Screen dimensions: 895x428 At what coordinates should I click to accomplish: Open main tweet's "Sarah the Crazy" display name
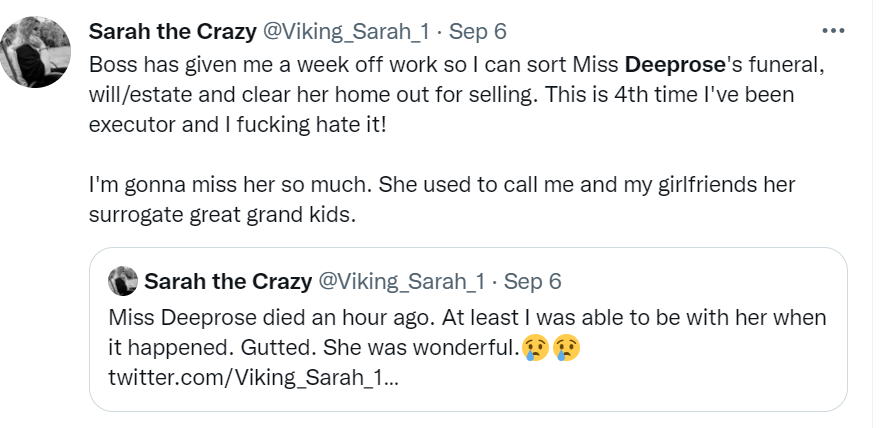coord(172,31)
